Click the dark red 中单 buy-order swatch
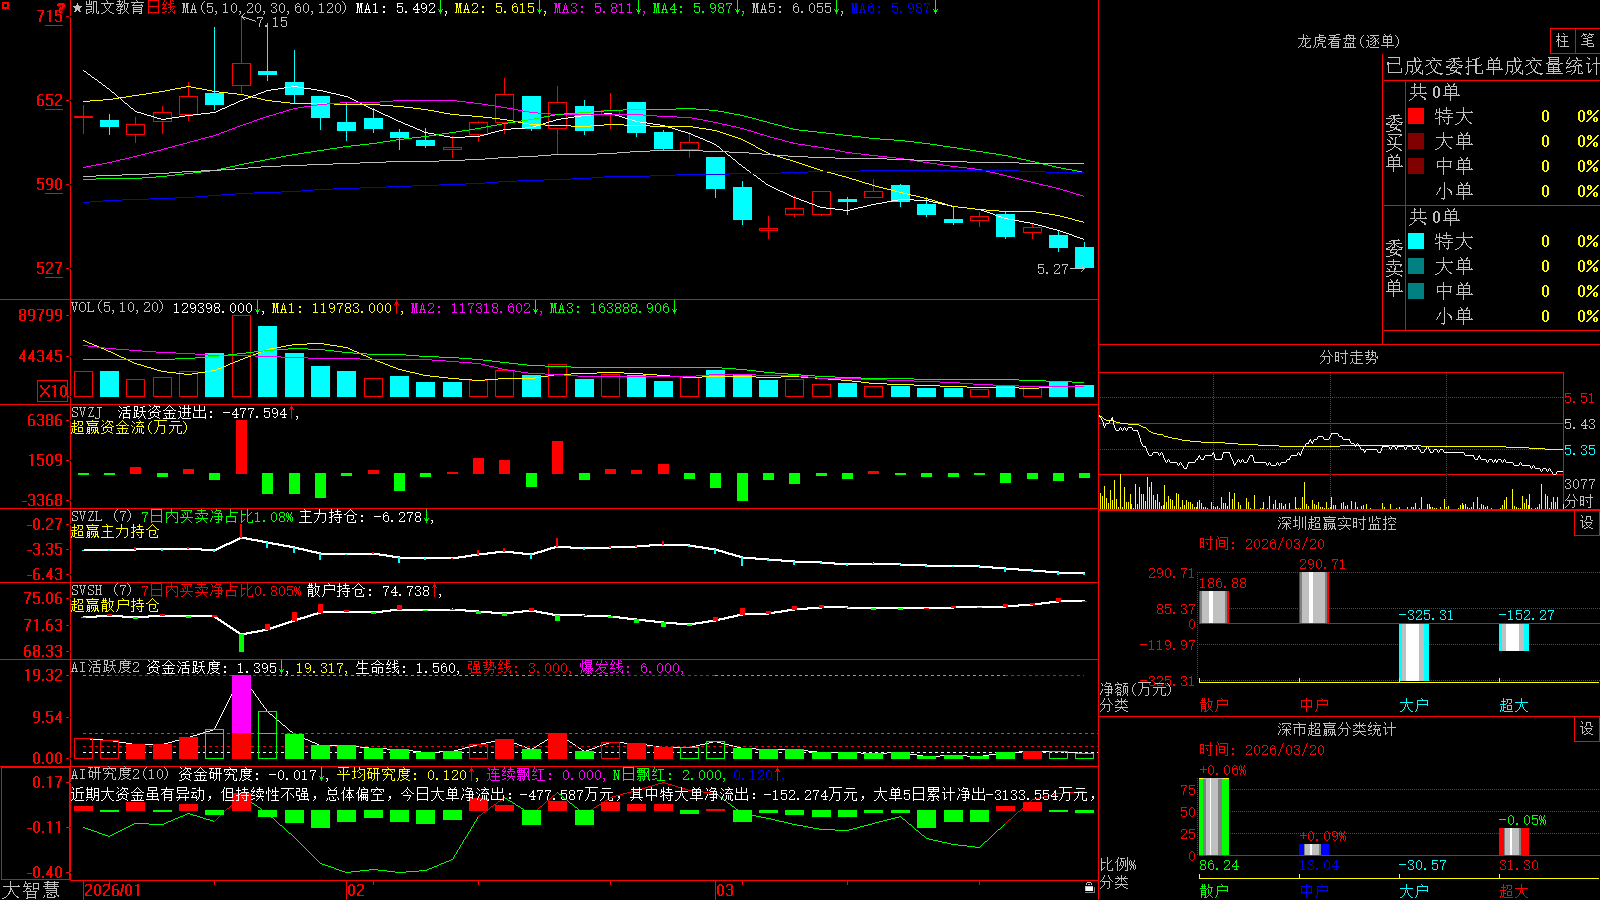Image resolution: width=1600 pixels, height=900 pixels. pyautogui.click(x=1416, y=166)
